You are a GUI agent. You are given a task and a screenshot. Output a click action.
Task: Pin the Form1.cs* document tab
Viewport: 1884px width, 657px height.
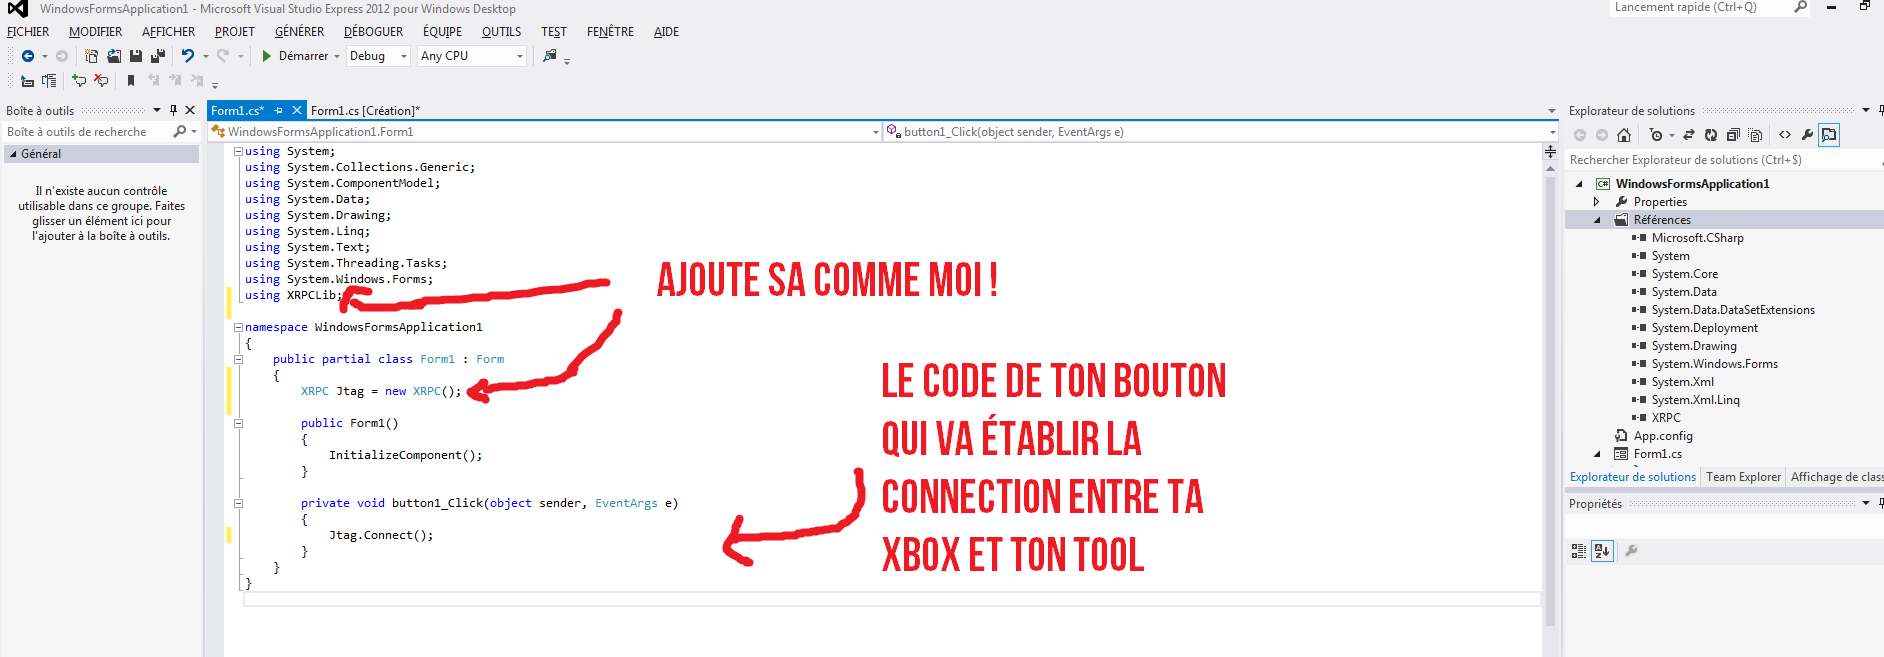pos(279,110)
